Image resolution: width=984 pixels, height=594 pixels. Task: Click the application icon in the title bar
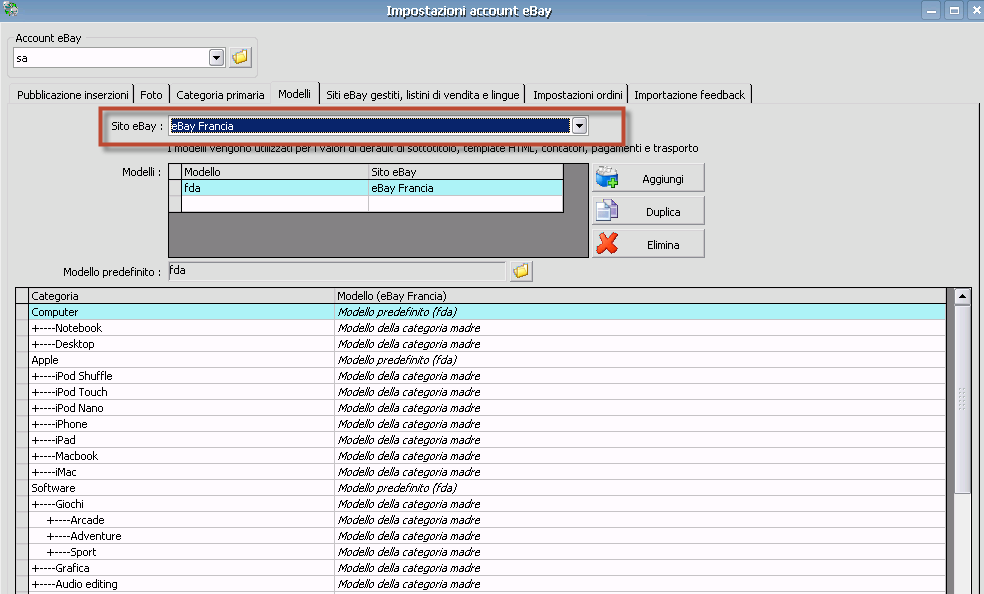(11, 10)
